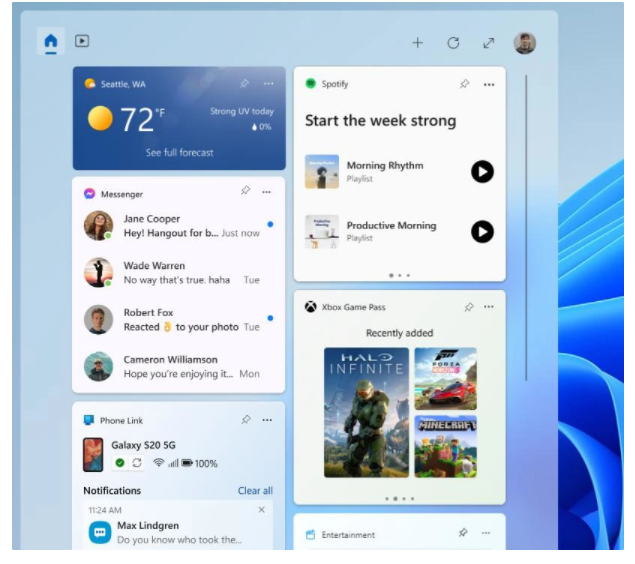
Task: Click the green connected status icon
Action: (x=120, y=463)
